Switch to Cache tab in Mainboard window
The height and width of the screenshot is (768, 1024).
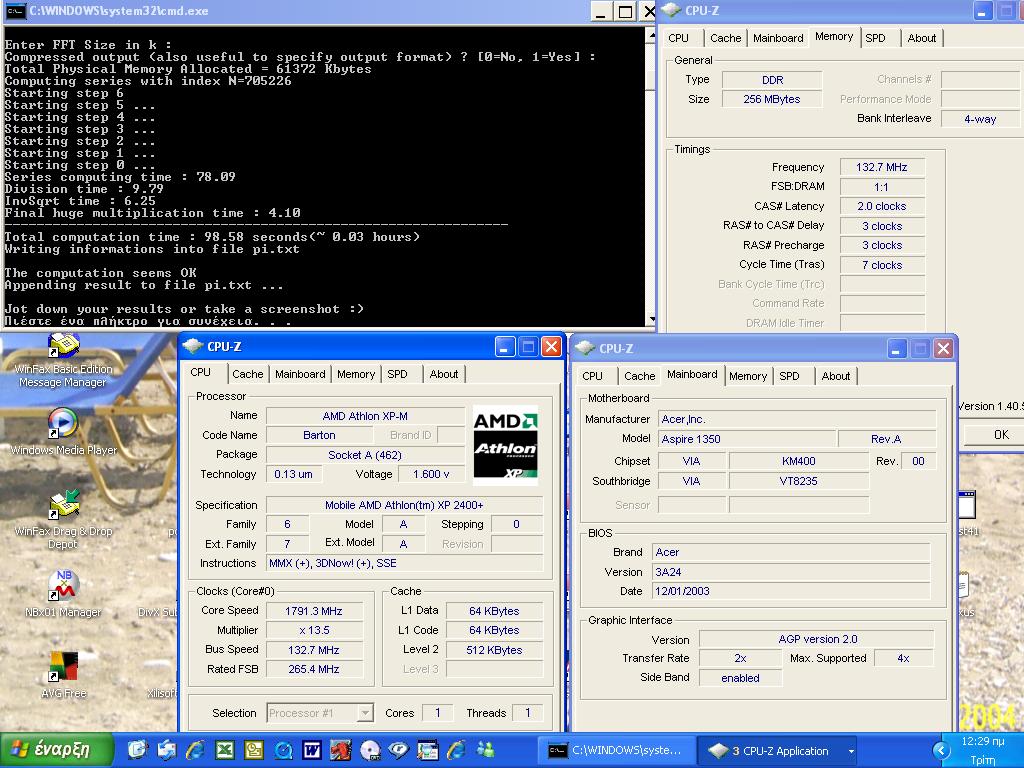639,376
